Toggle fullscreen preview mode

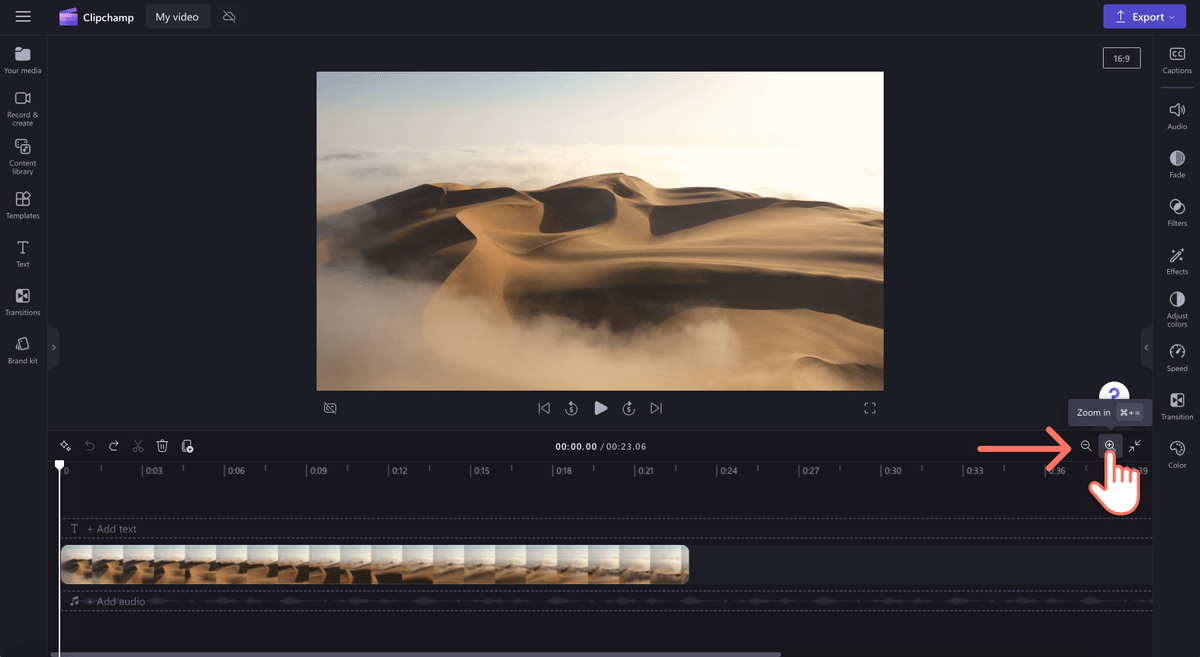point(870,408)
